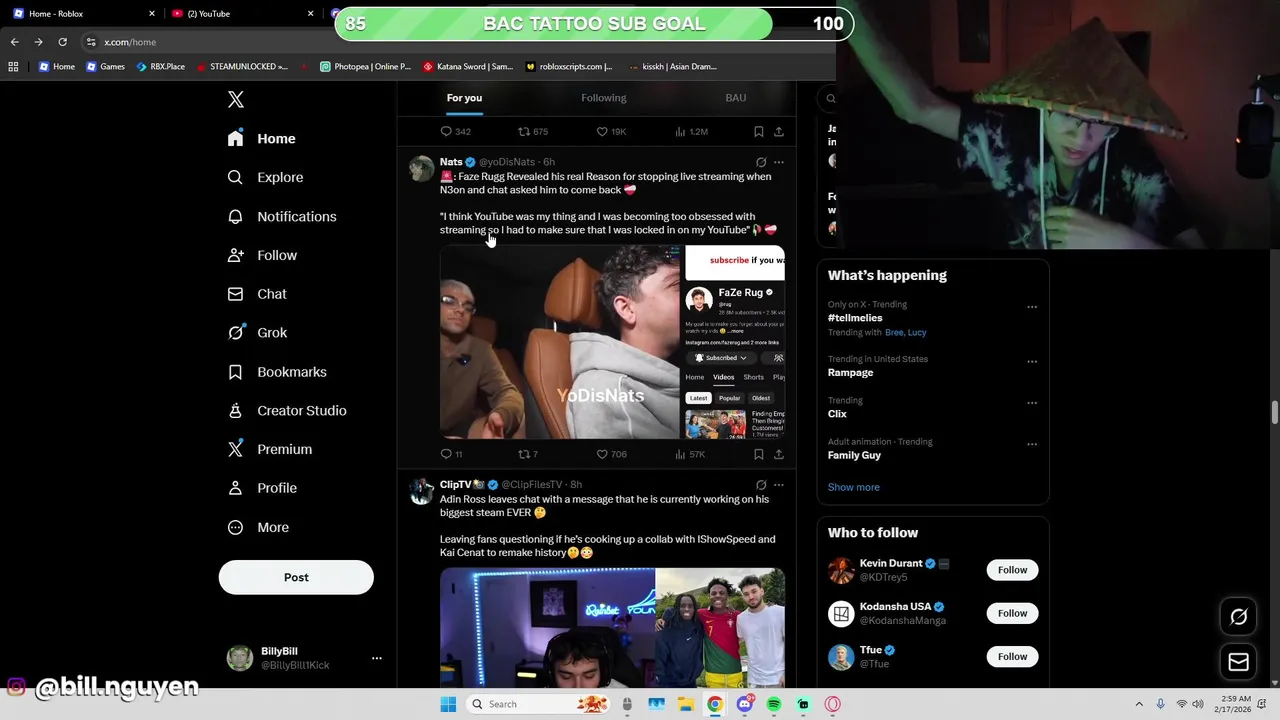Open floating messages envelope button
Image resolution: width=1280 pixels, height=720 pixels.
tap(1238, 662)
